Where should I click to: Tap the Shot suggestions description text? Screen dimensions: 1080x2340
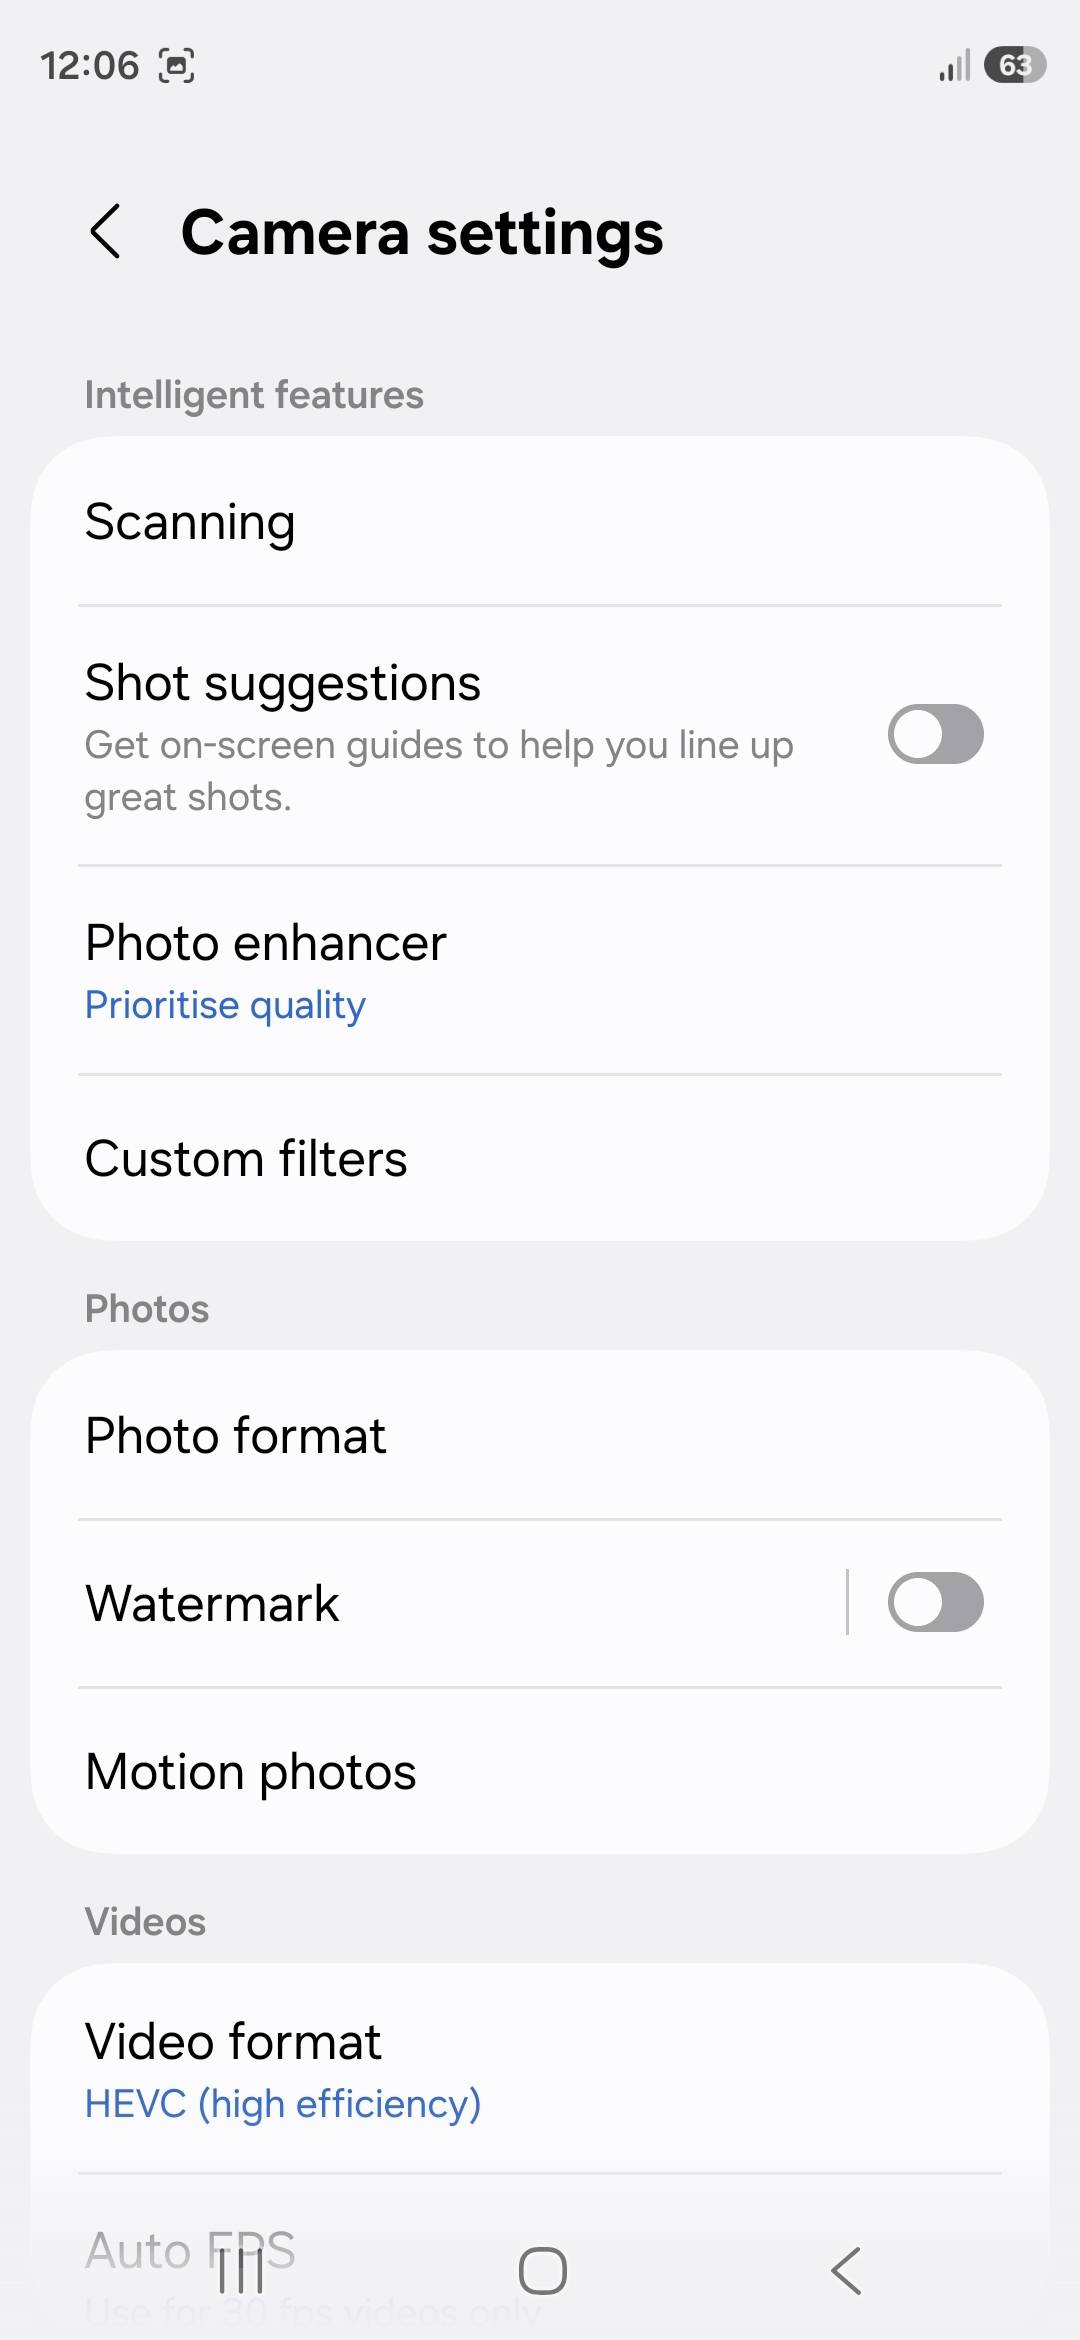(439, 771)
